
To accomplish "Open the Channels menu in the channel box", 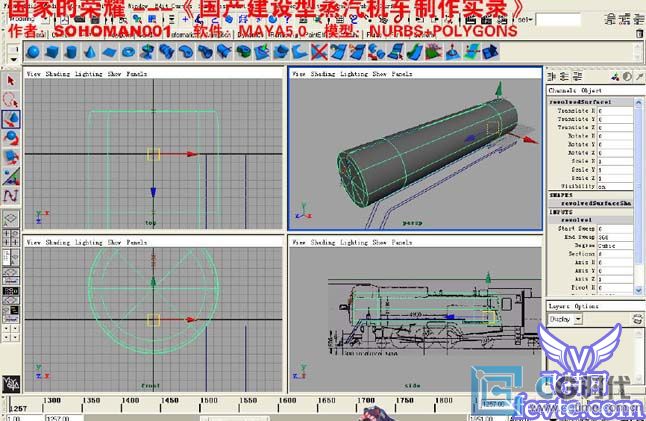I will 562,90.
